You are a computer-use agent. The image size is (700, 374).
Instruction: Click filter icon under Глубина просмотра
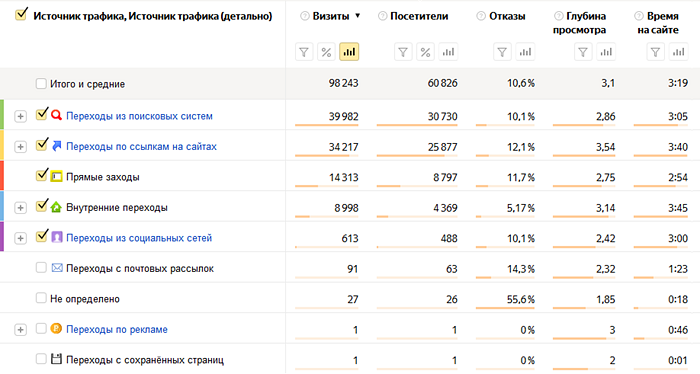583,52
